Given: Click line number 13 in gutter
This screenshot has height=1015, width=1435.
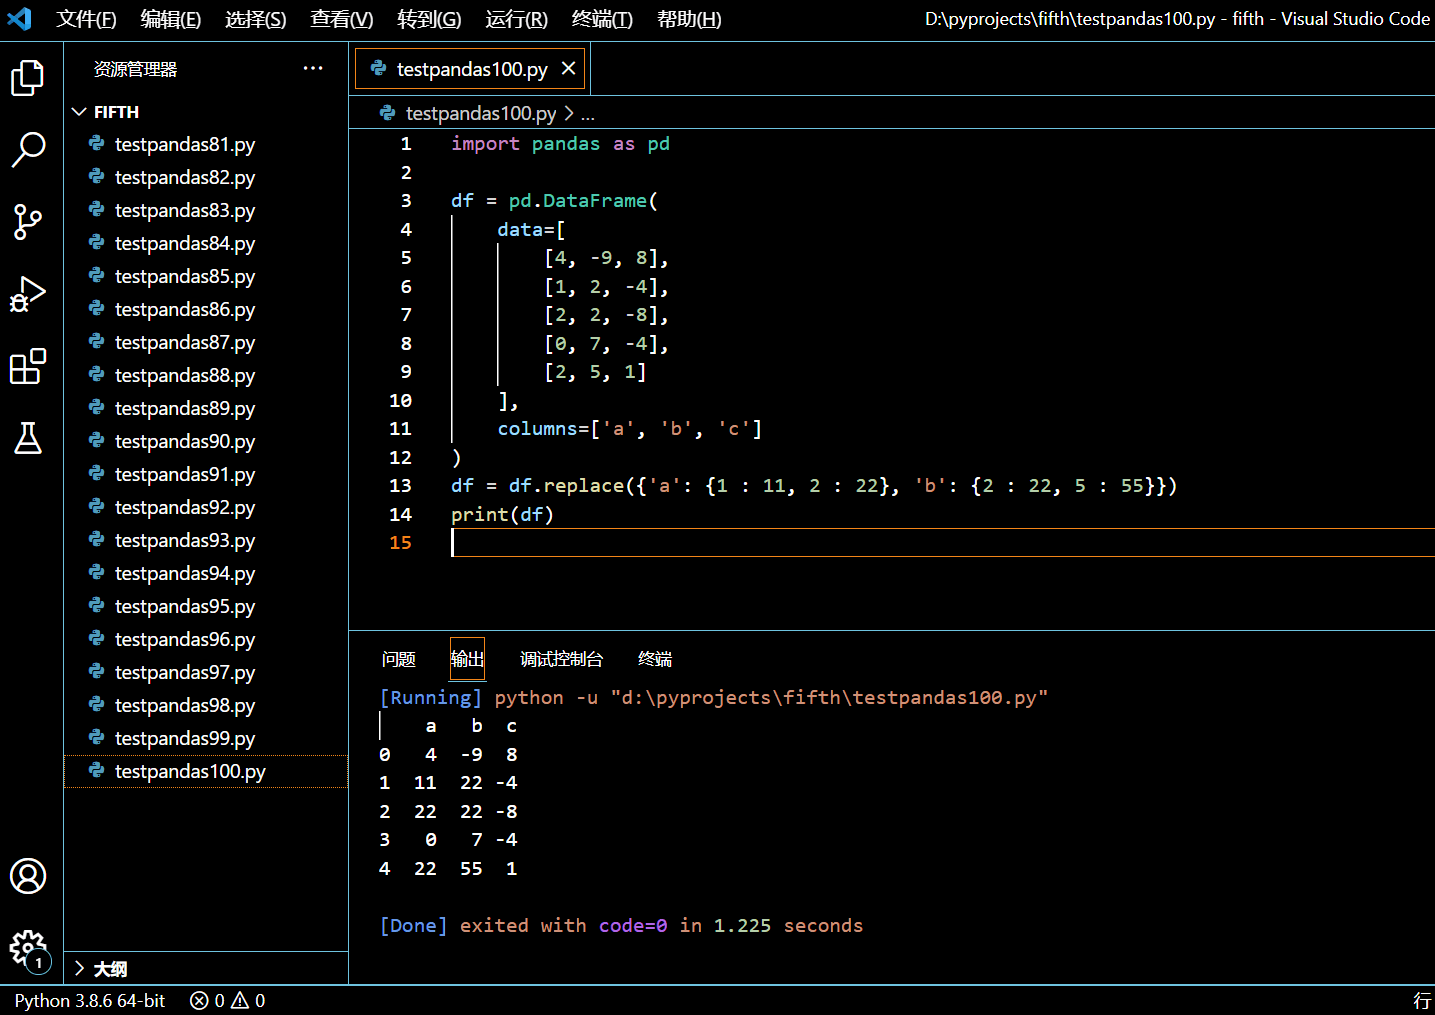Looking at the screenshot, I should 400,485.
